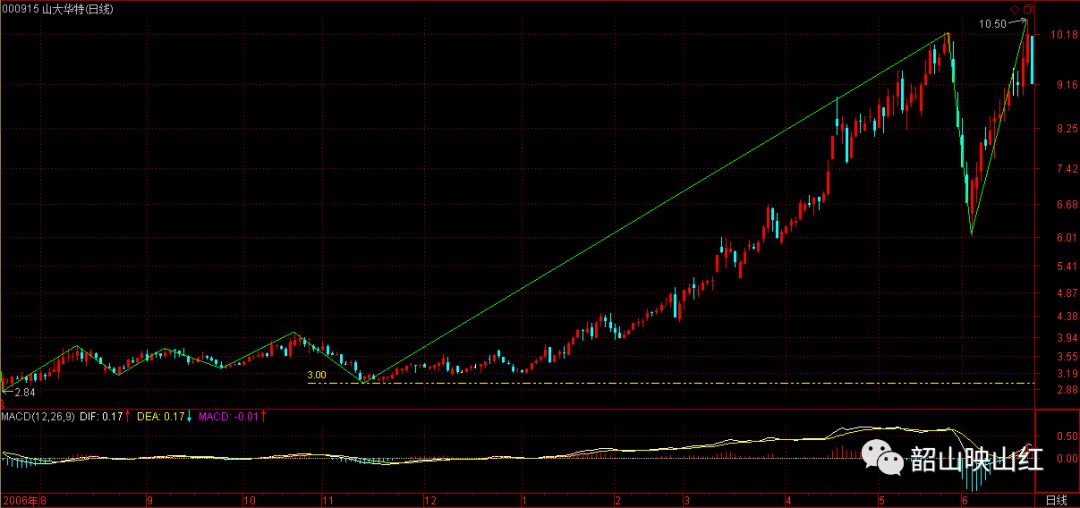Click month 9 on the time axis
Image resolution: width=1080 pixels, height=508 pixels.
click(x=149, y=500)
